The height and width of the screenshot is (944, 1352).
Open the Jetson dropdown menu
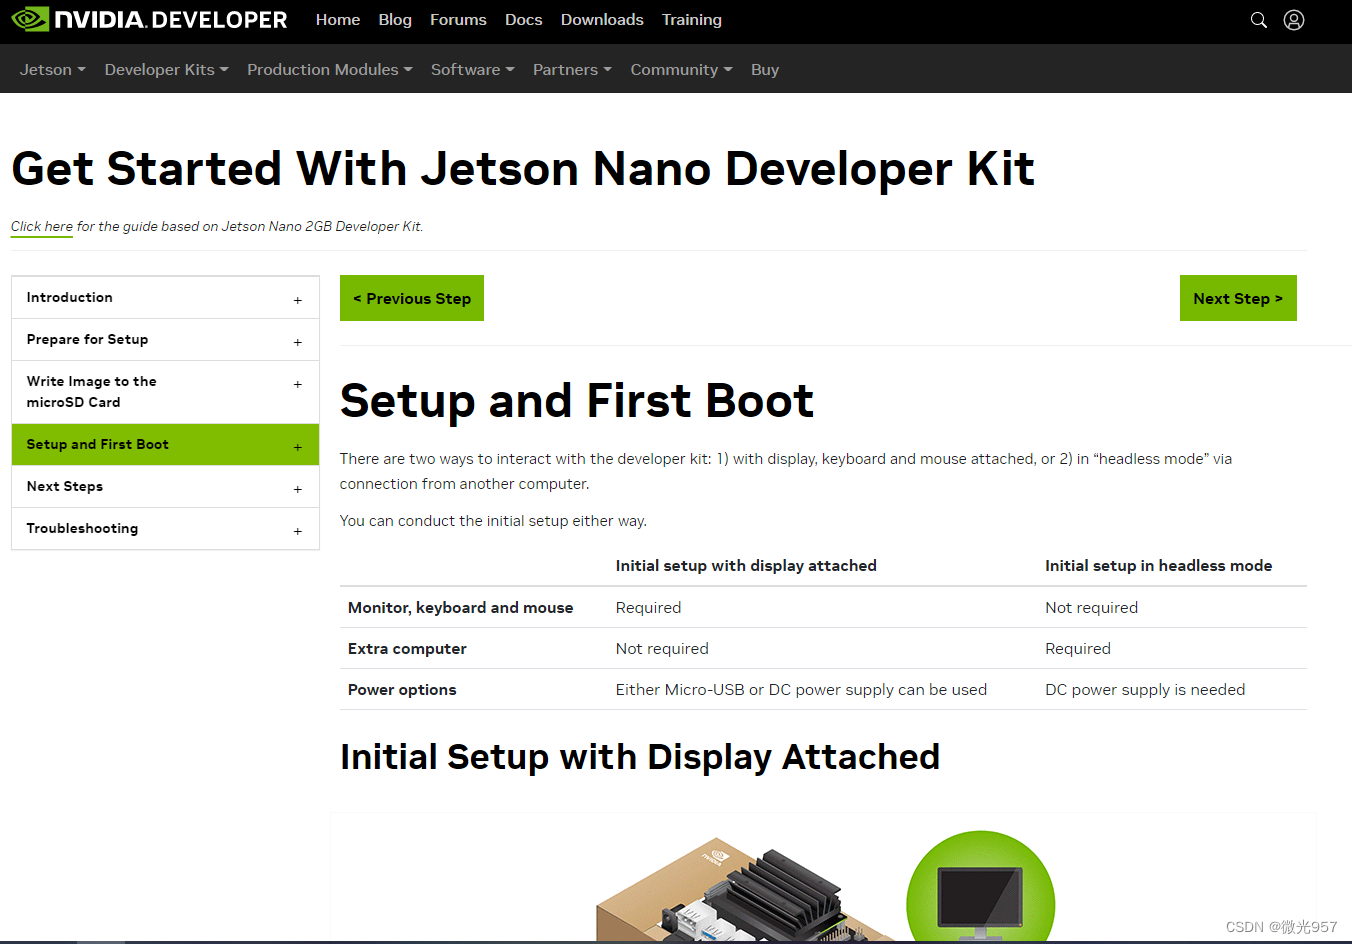(x=53, y=69)
